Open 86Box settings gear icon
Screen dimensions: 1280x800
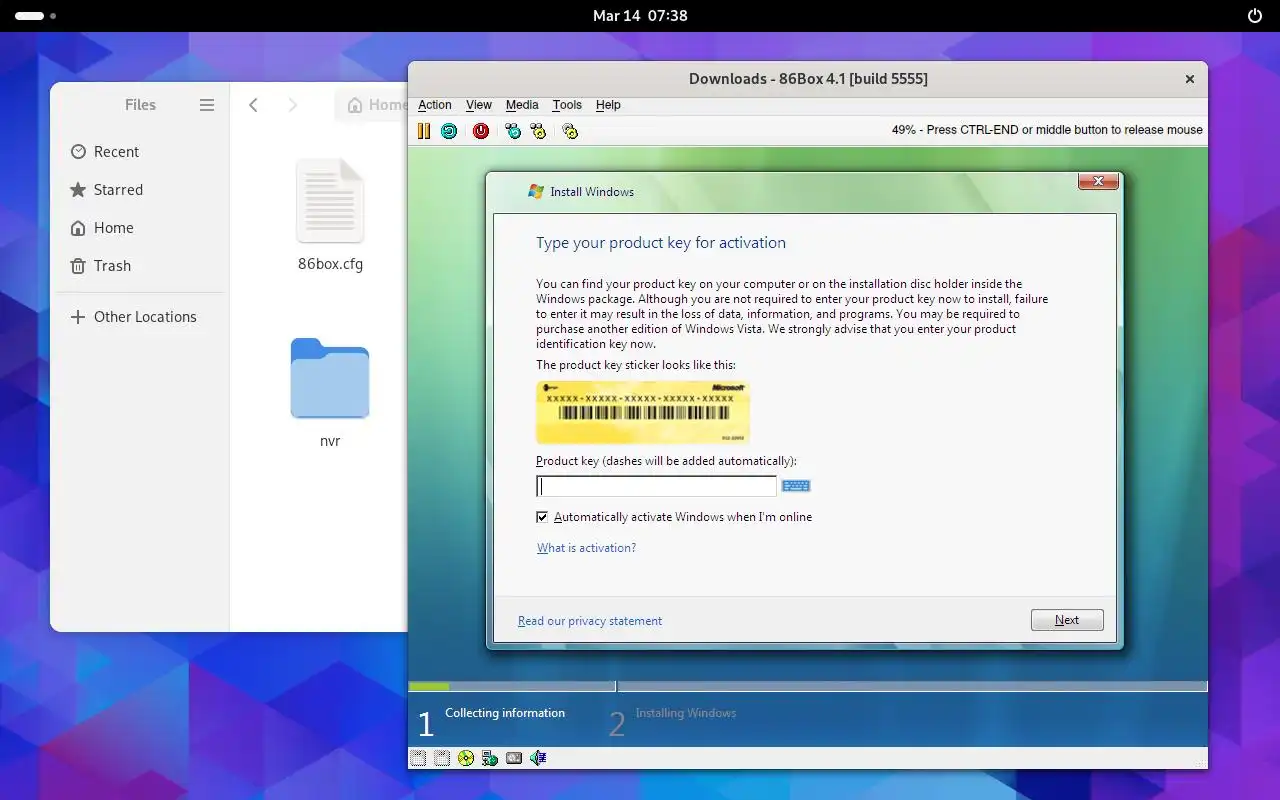[570, 131]
